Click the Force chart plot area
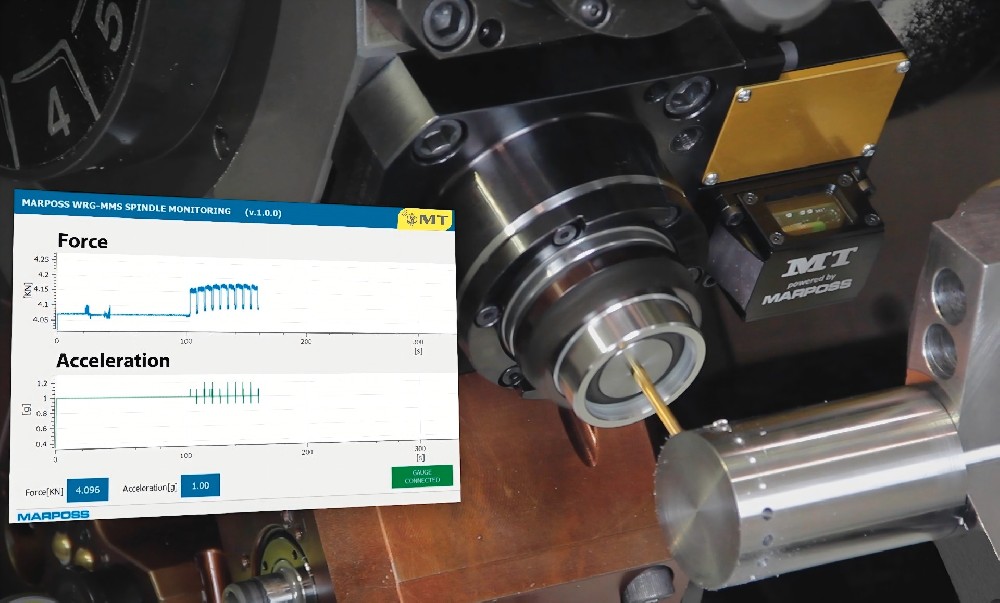Image resolution: width=1000 pixels, height=603 pixels. click(x=255, y=291)
